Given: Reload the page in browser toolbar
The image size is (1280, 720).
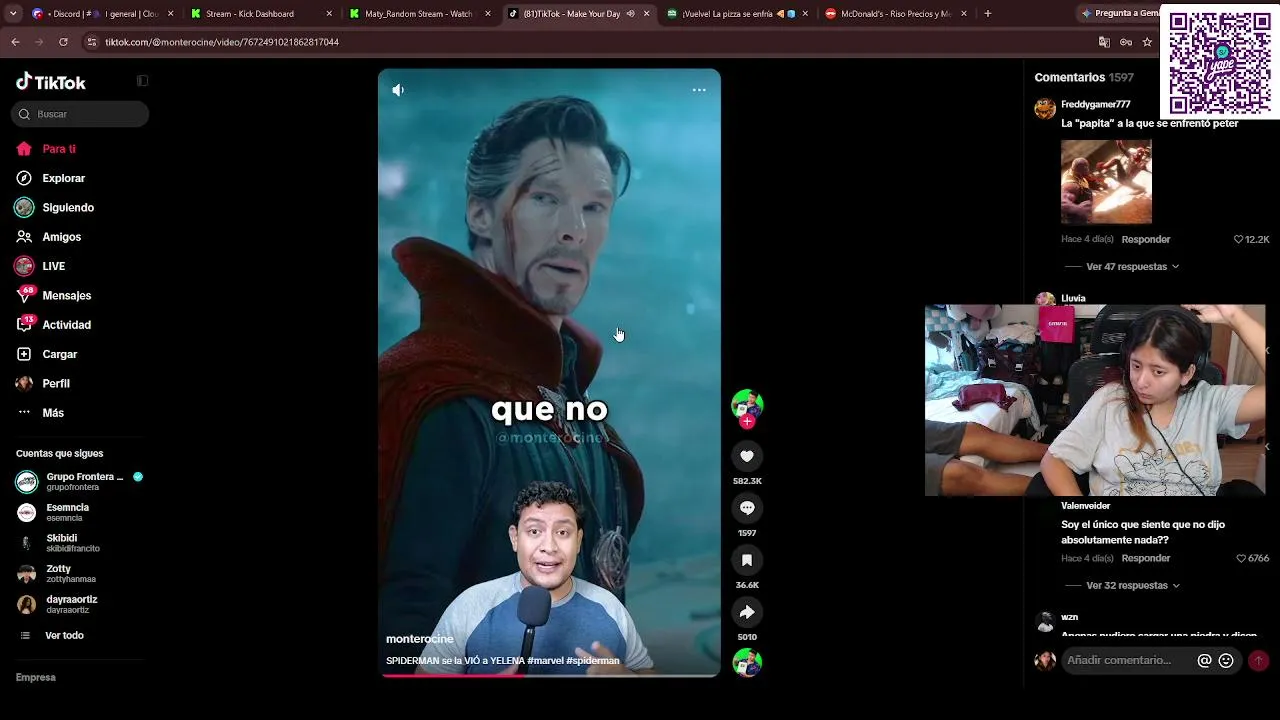Looking at the screenshot, I should click(63, 42).
